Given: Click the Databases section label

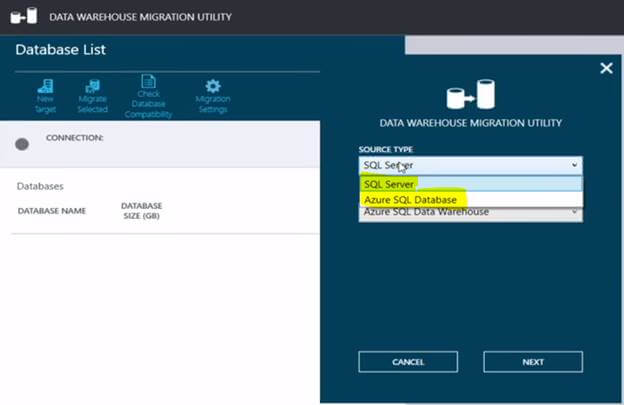Looking at the screenshot, I should click(x=40, y=186).
